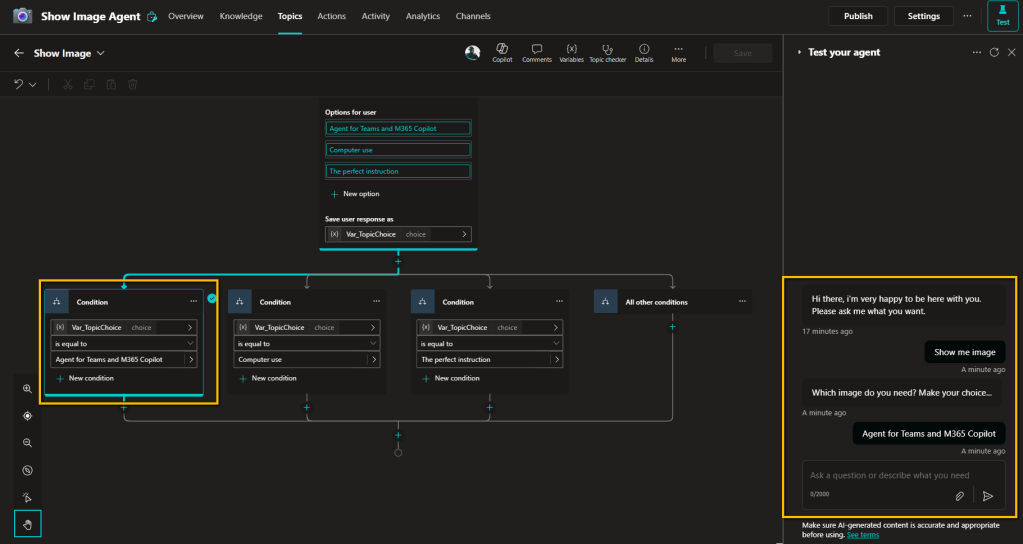Expand the Show Image topic name dropdown
1023x544 pixels.
101,54
